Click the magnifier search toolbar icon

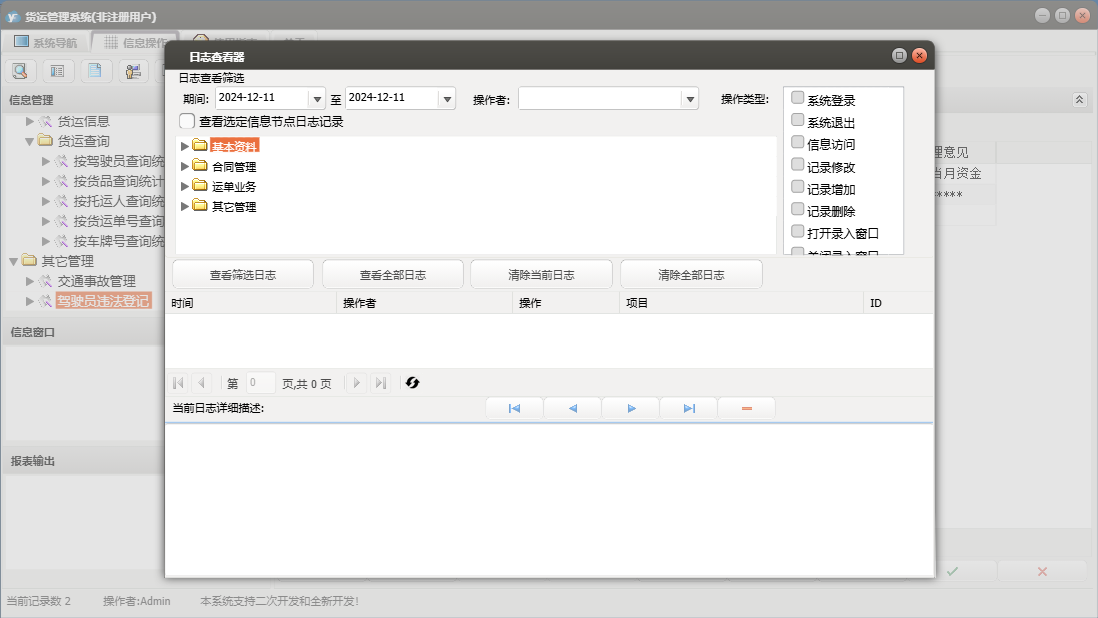pos(21,71)
